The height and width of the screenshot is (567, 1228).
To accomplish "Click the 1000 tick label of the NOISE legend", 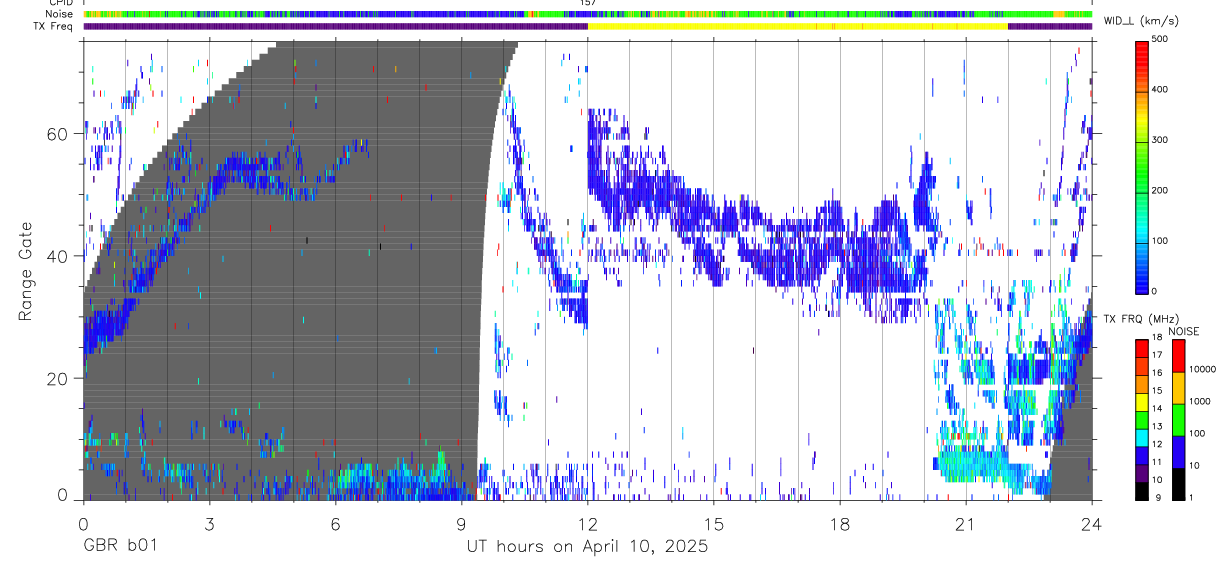I will (1198, 401).
